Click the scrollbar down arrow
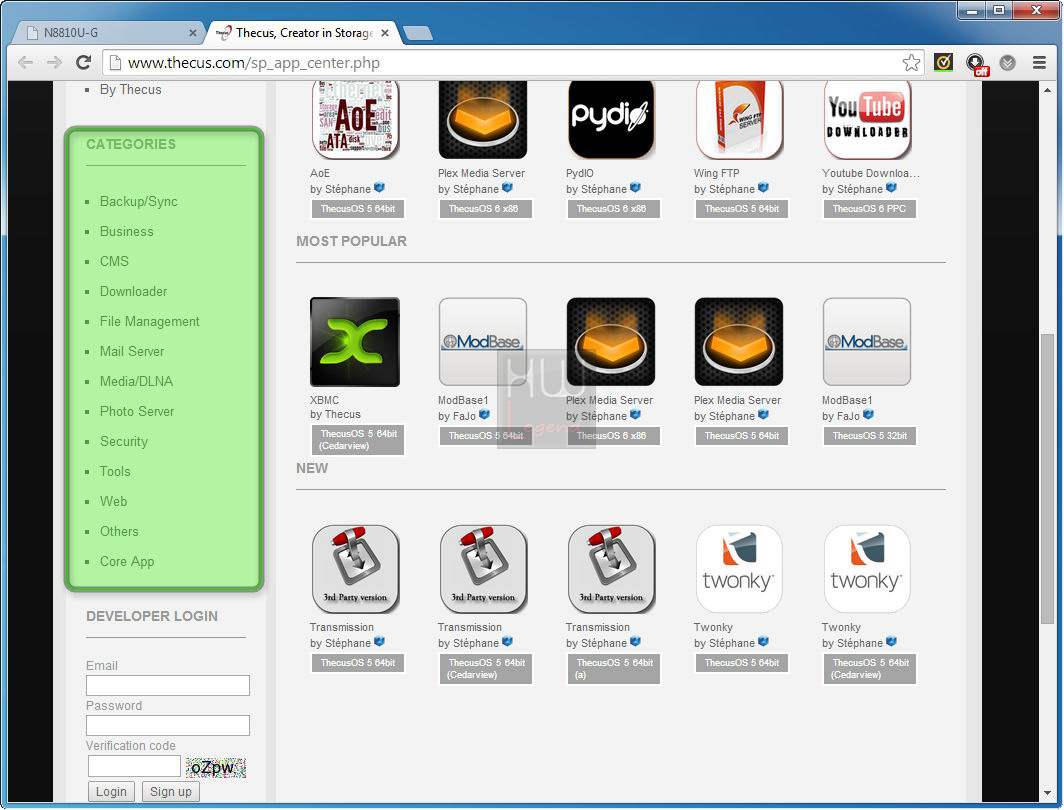Viewport: 1064px width, 810px height. [1048, 792]
